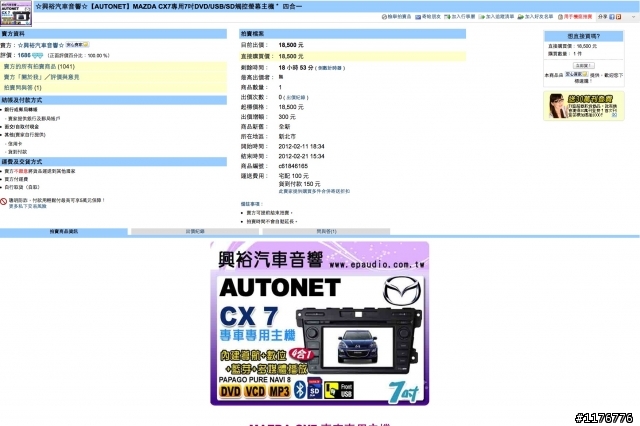Screen dimensions: 640x426
Task: Click the report auction item link text
Action: click(x=399, y=17)
